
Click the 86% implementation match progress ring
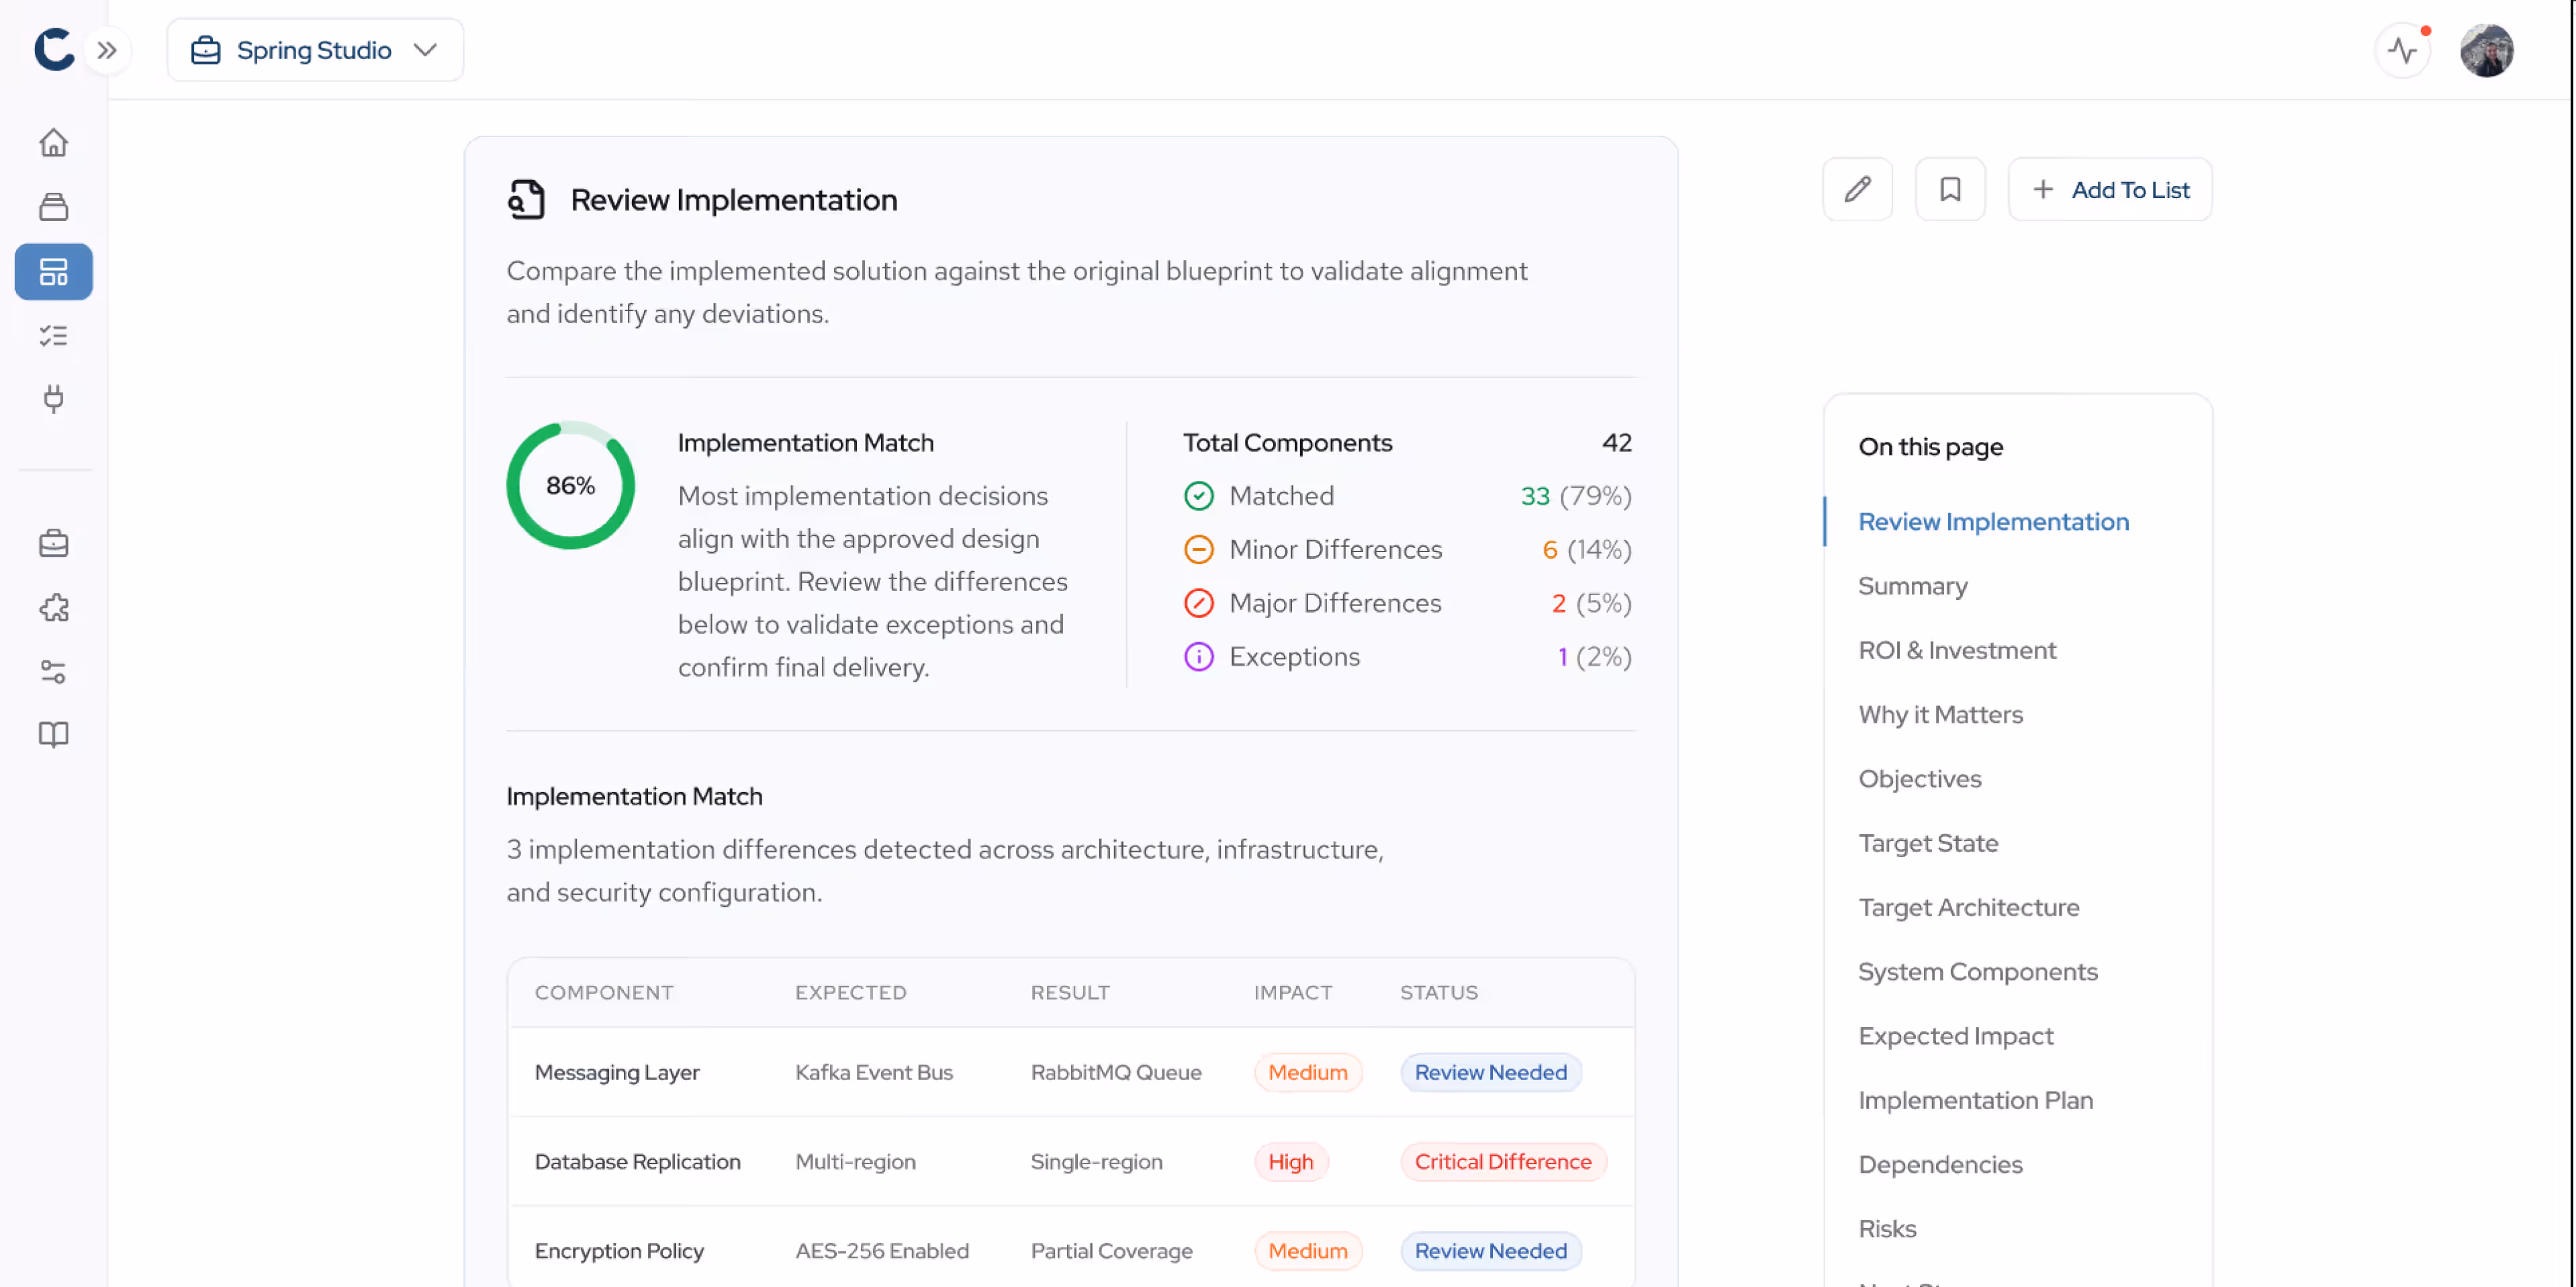570,485
